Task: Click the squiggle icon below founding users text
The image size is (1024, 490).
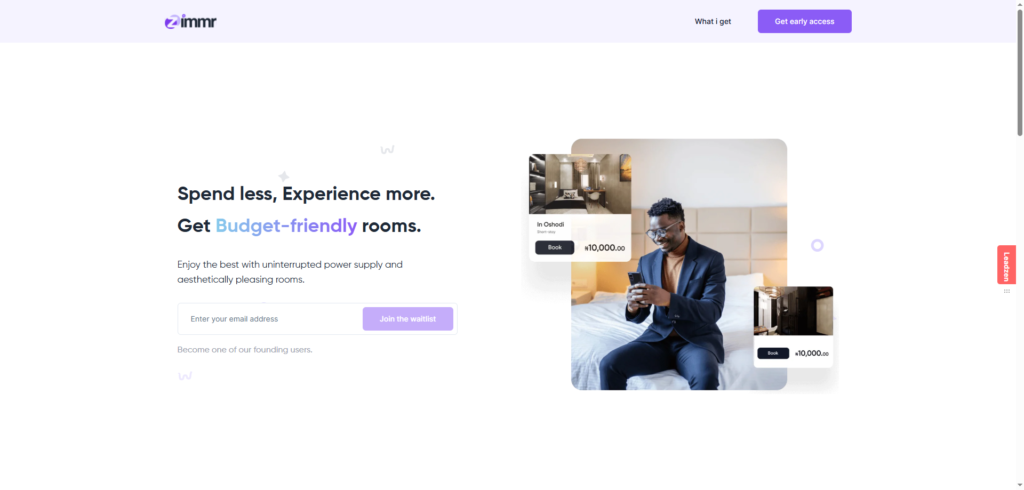Action: pos(185,376)
